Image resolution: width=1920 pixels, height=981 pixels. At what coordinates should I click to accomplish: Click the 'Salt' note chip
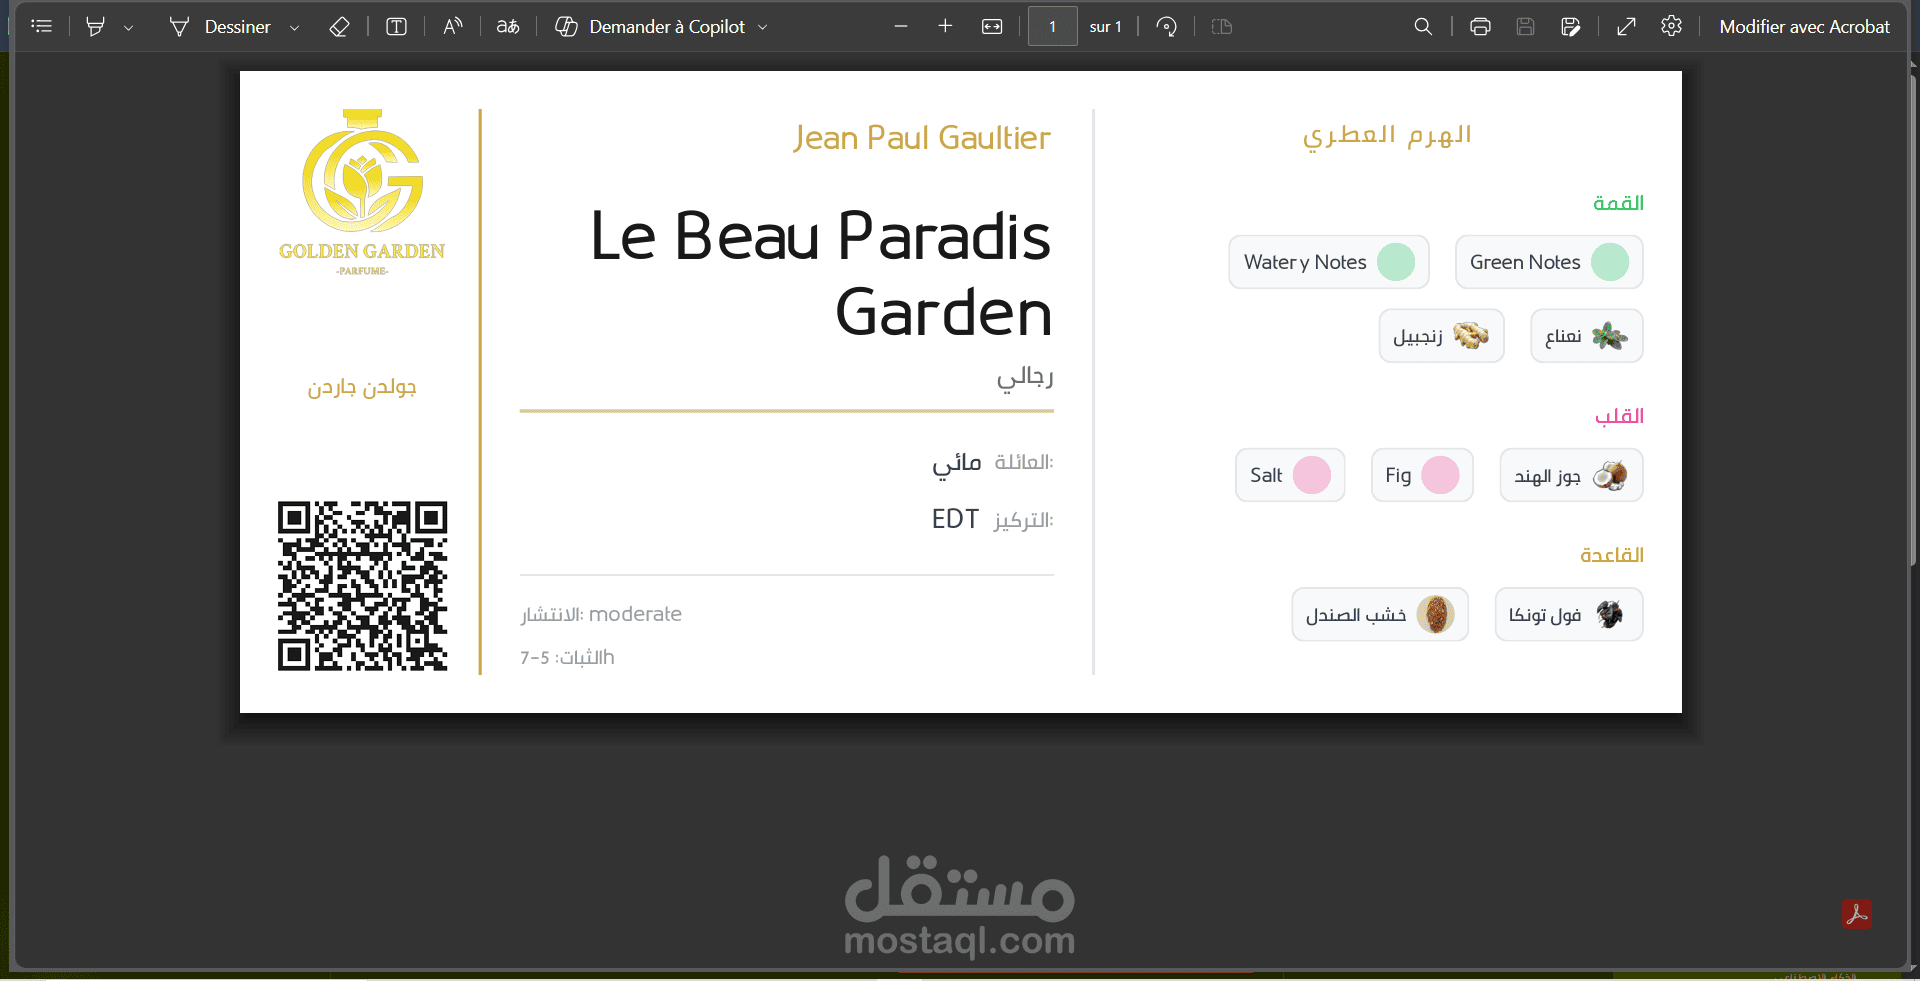click(1290, 475)
